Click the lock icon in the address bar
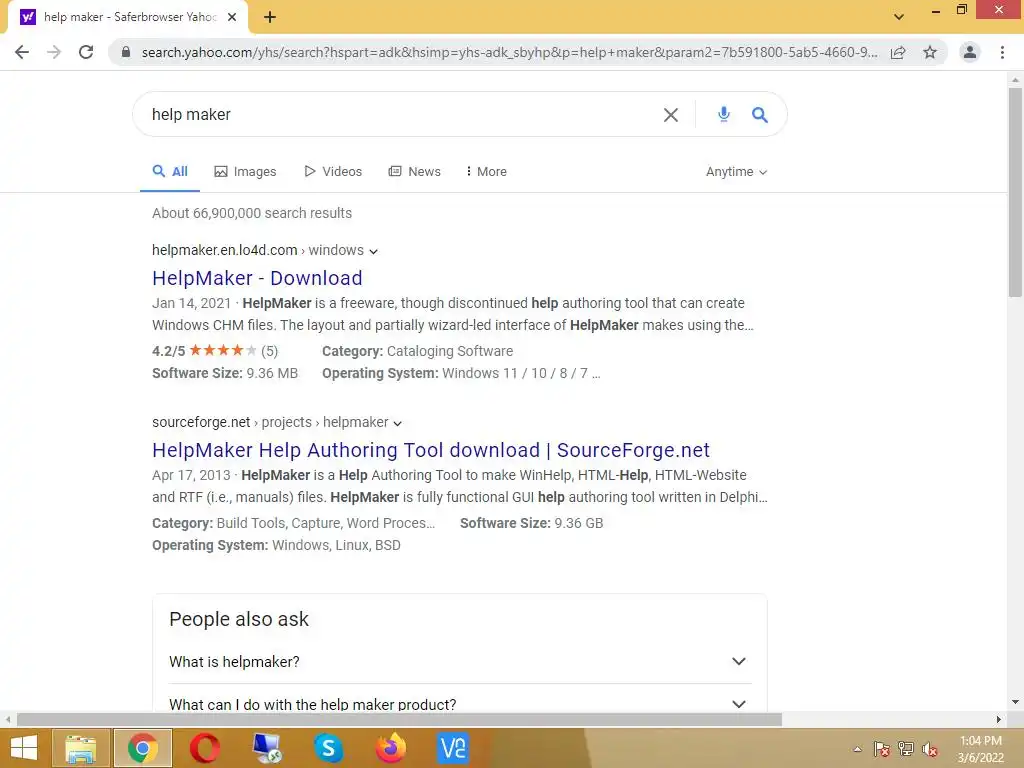The height and width of the screenshot is (768, 1024). click(x=126, y=52)
